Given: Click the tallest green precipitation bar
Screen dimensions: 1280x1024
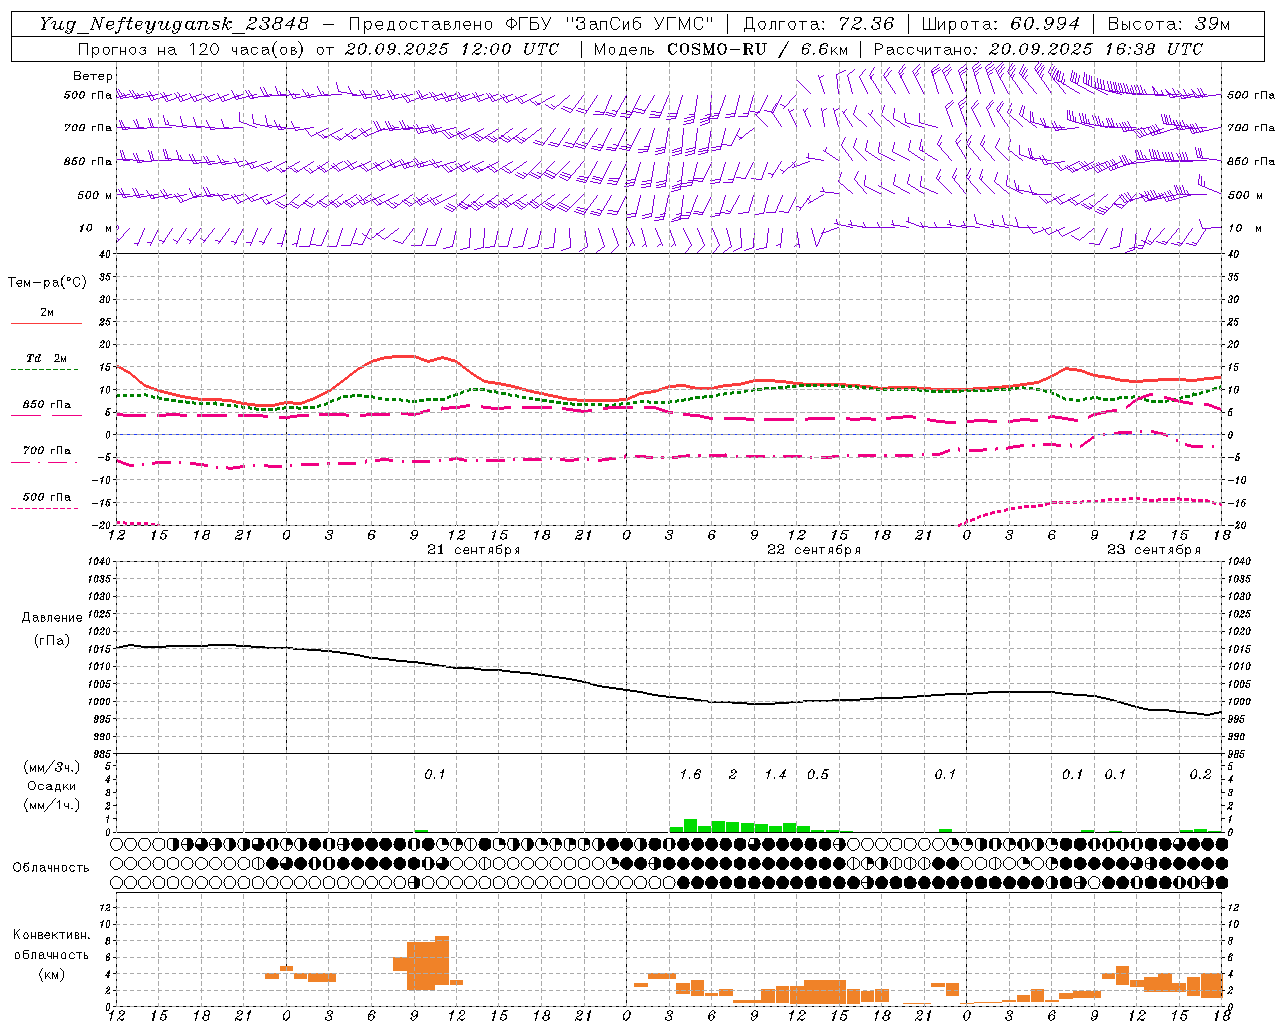Looking at the screenshot, I should [x=690, y=825].
